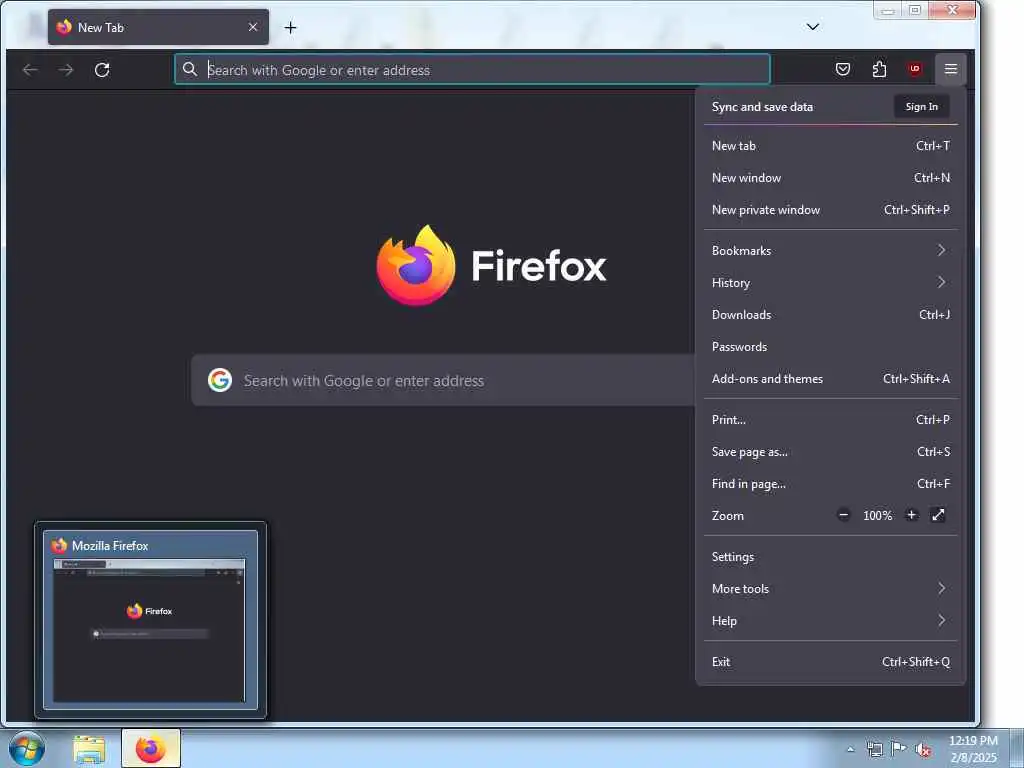Close the New Tab tab
Viewport: 1024px width, 768px height.
(x=253, y=27)
